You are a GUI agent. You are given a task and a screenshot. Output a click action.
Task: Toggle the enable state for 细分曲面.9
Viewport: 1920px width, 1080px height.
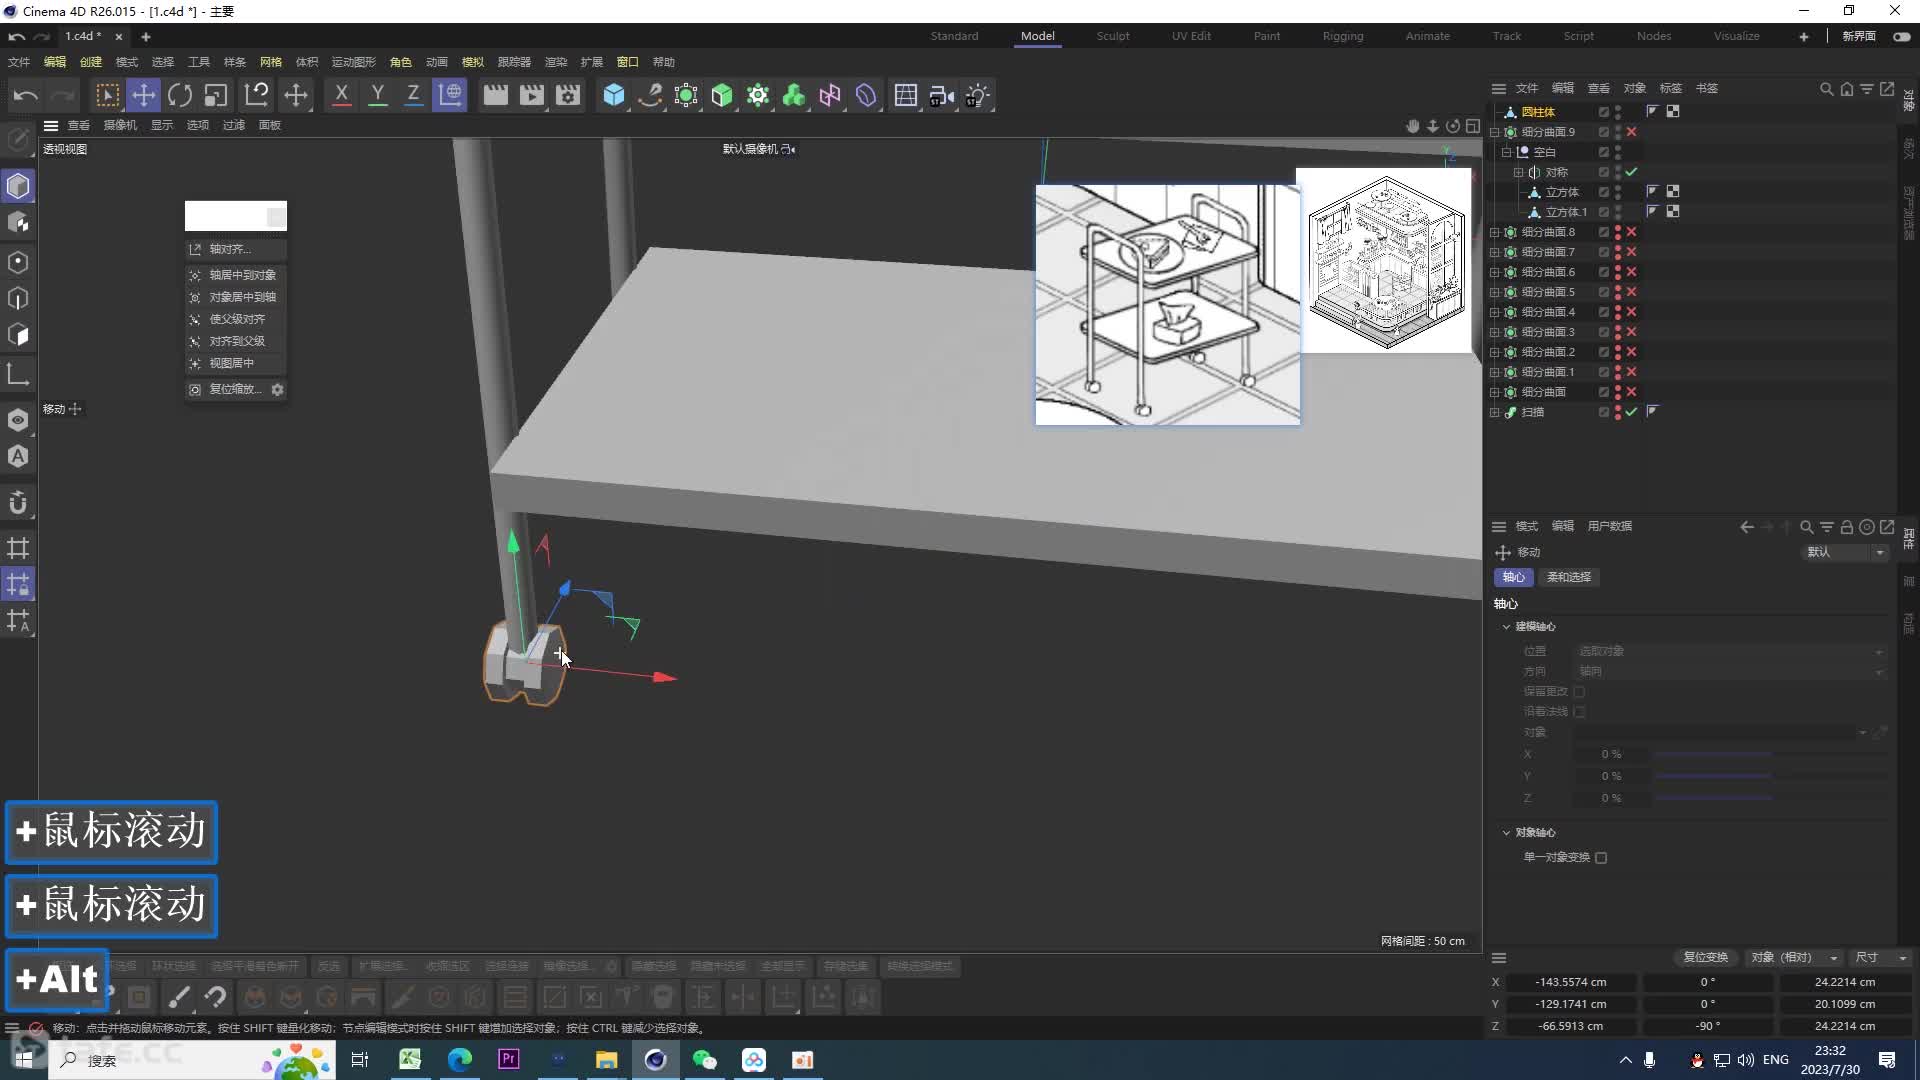coord(1631,132)
